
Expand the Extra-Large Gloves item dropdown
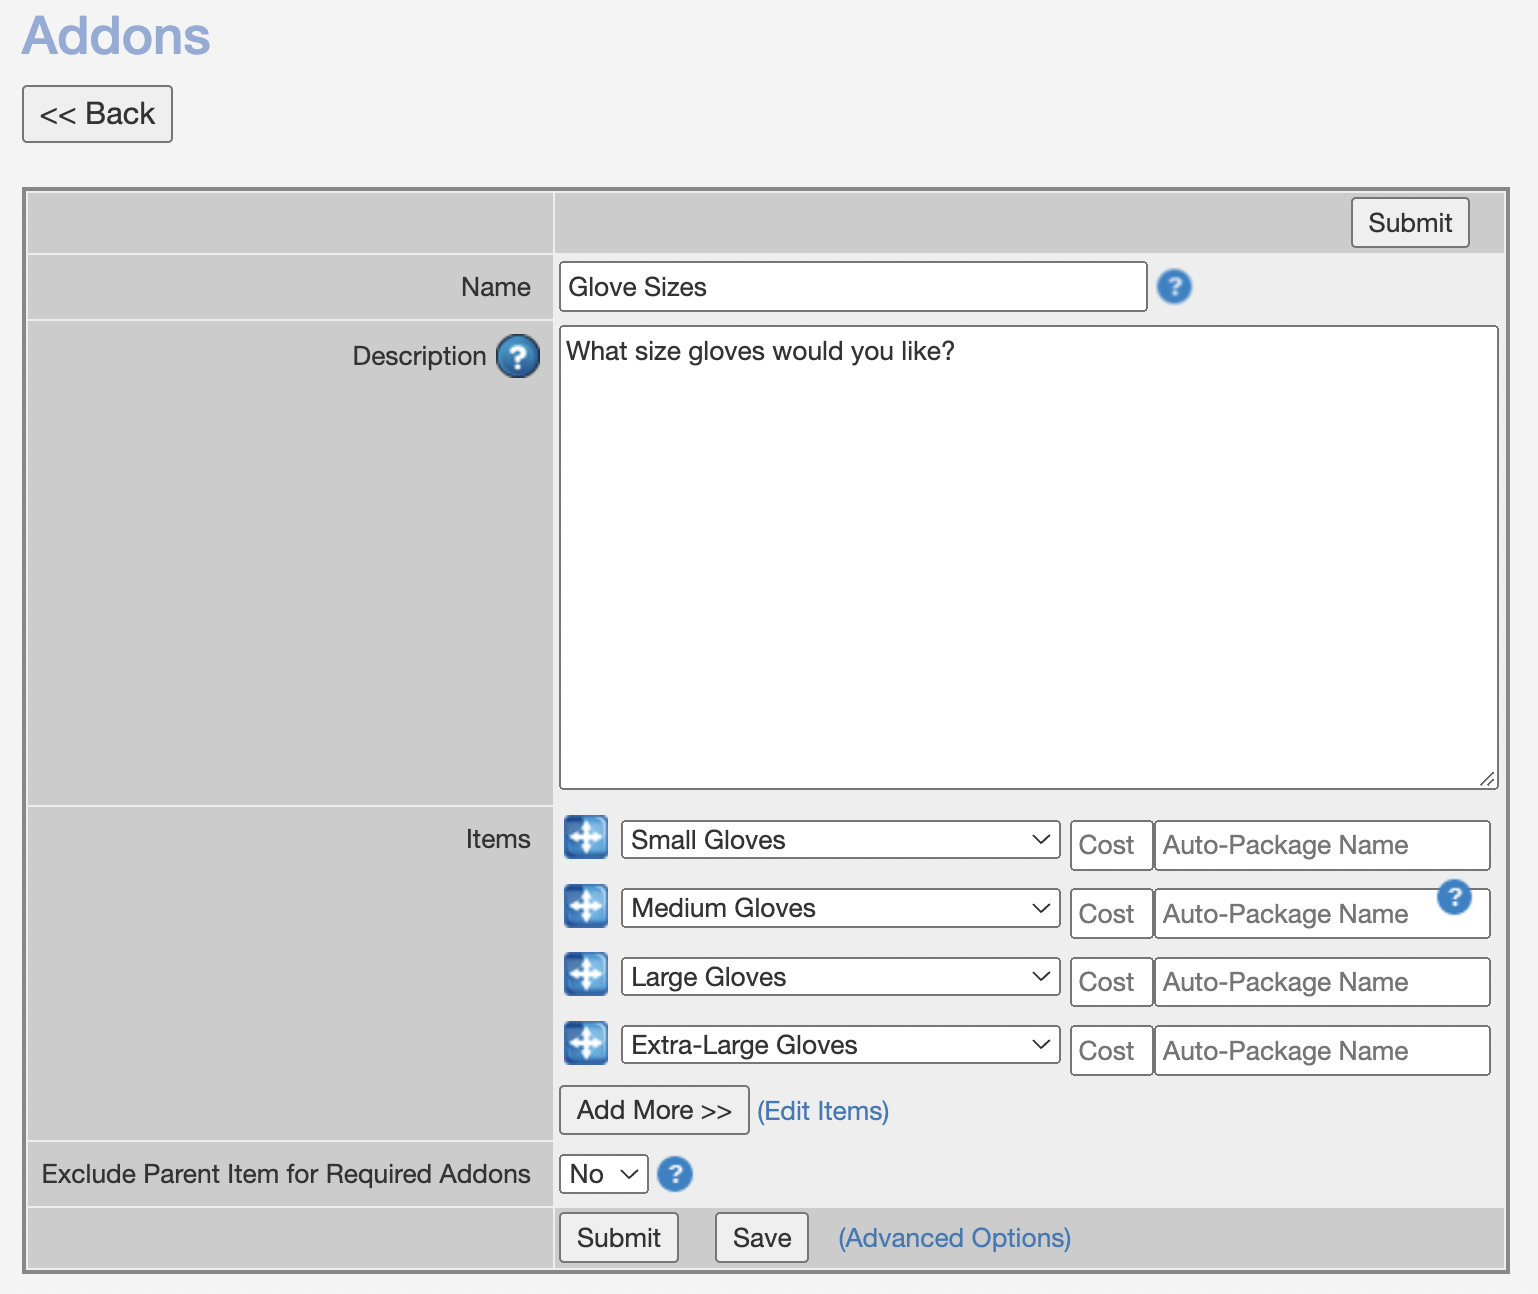[x=840, y=1045]
